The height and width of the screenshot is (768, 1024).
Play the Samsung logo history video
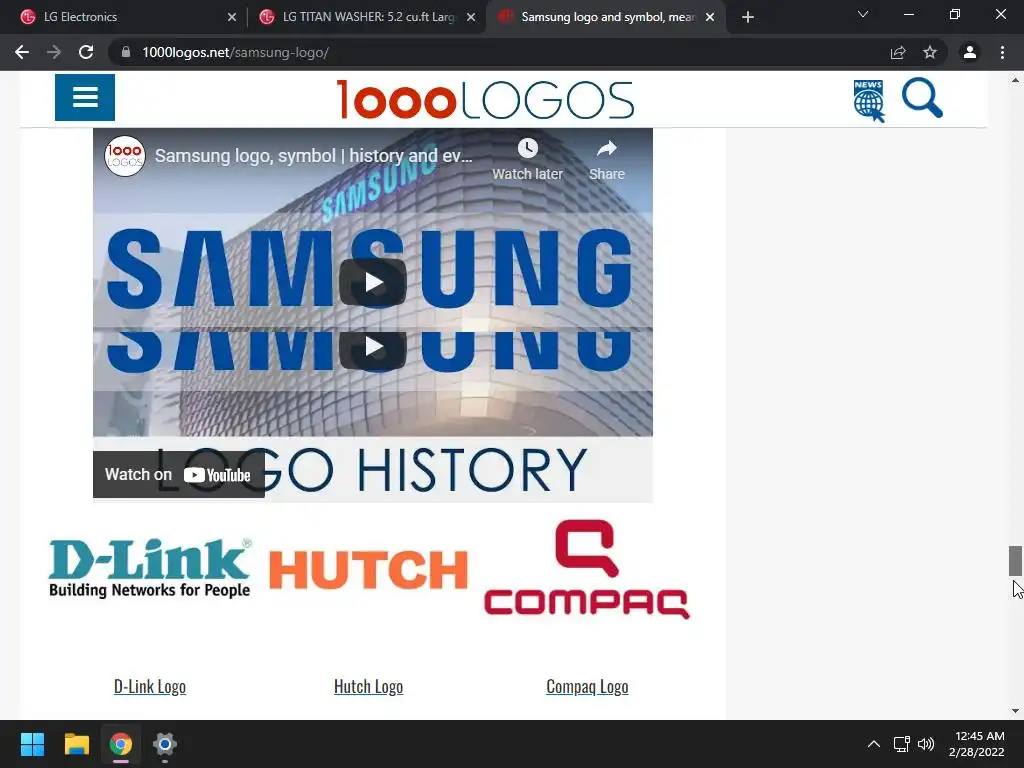[373, 283]
